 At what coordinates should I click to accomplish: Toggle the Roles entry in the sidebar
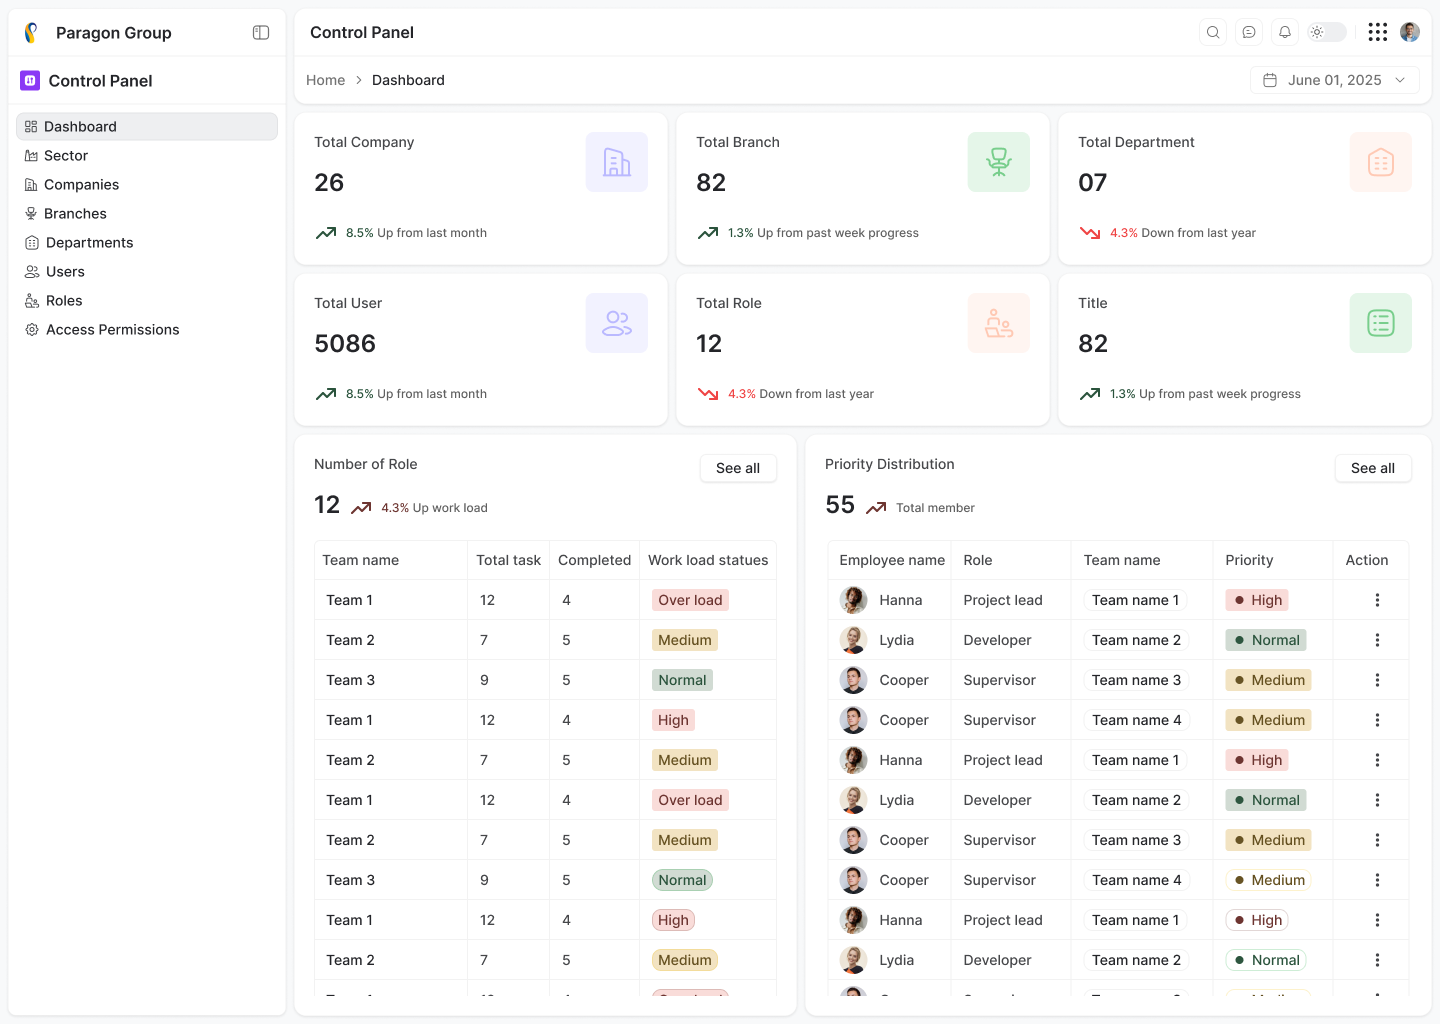pyautogui.click(x=63, y=300)
